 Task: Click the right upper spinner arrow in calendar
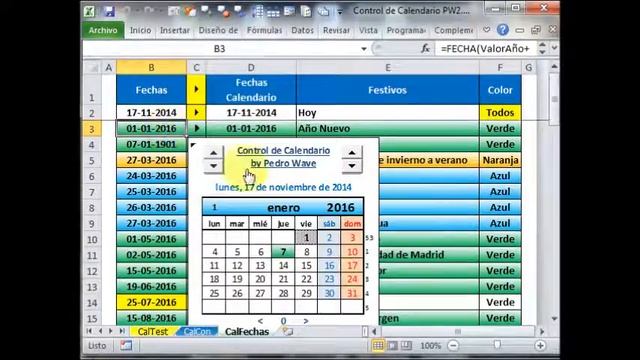(352, 153)
